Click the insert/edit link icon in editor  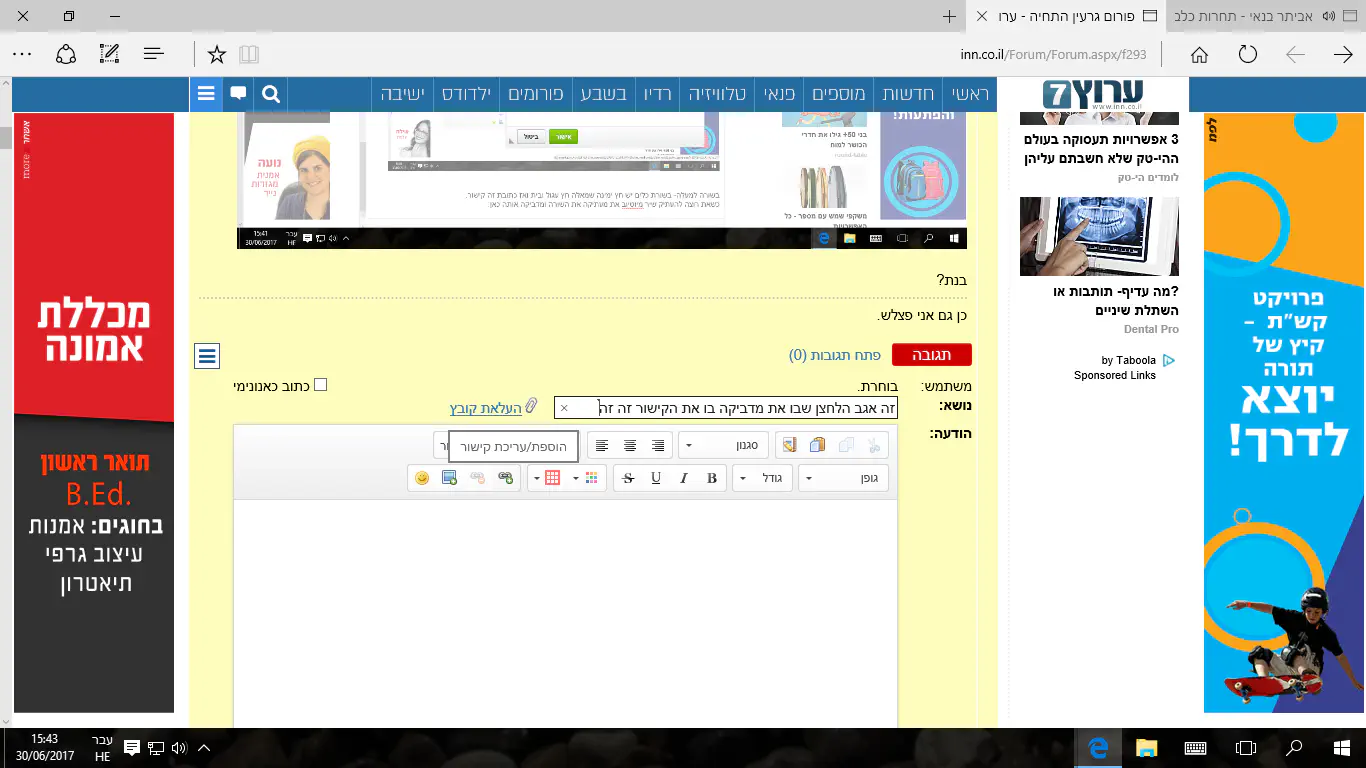(x=505, y=478)
